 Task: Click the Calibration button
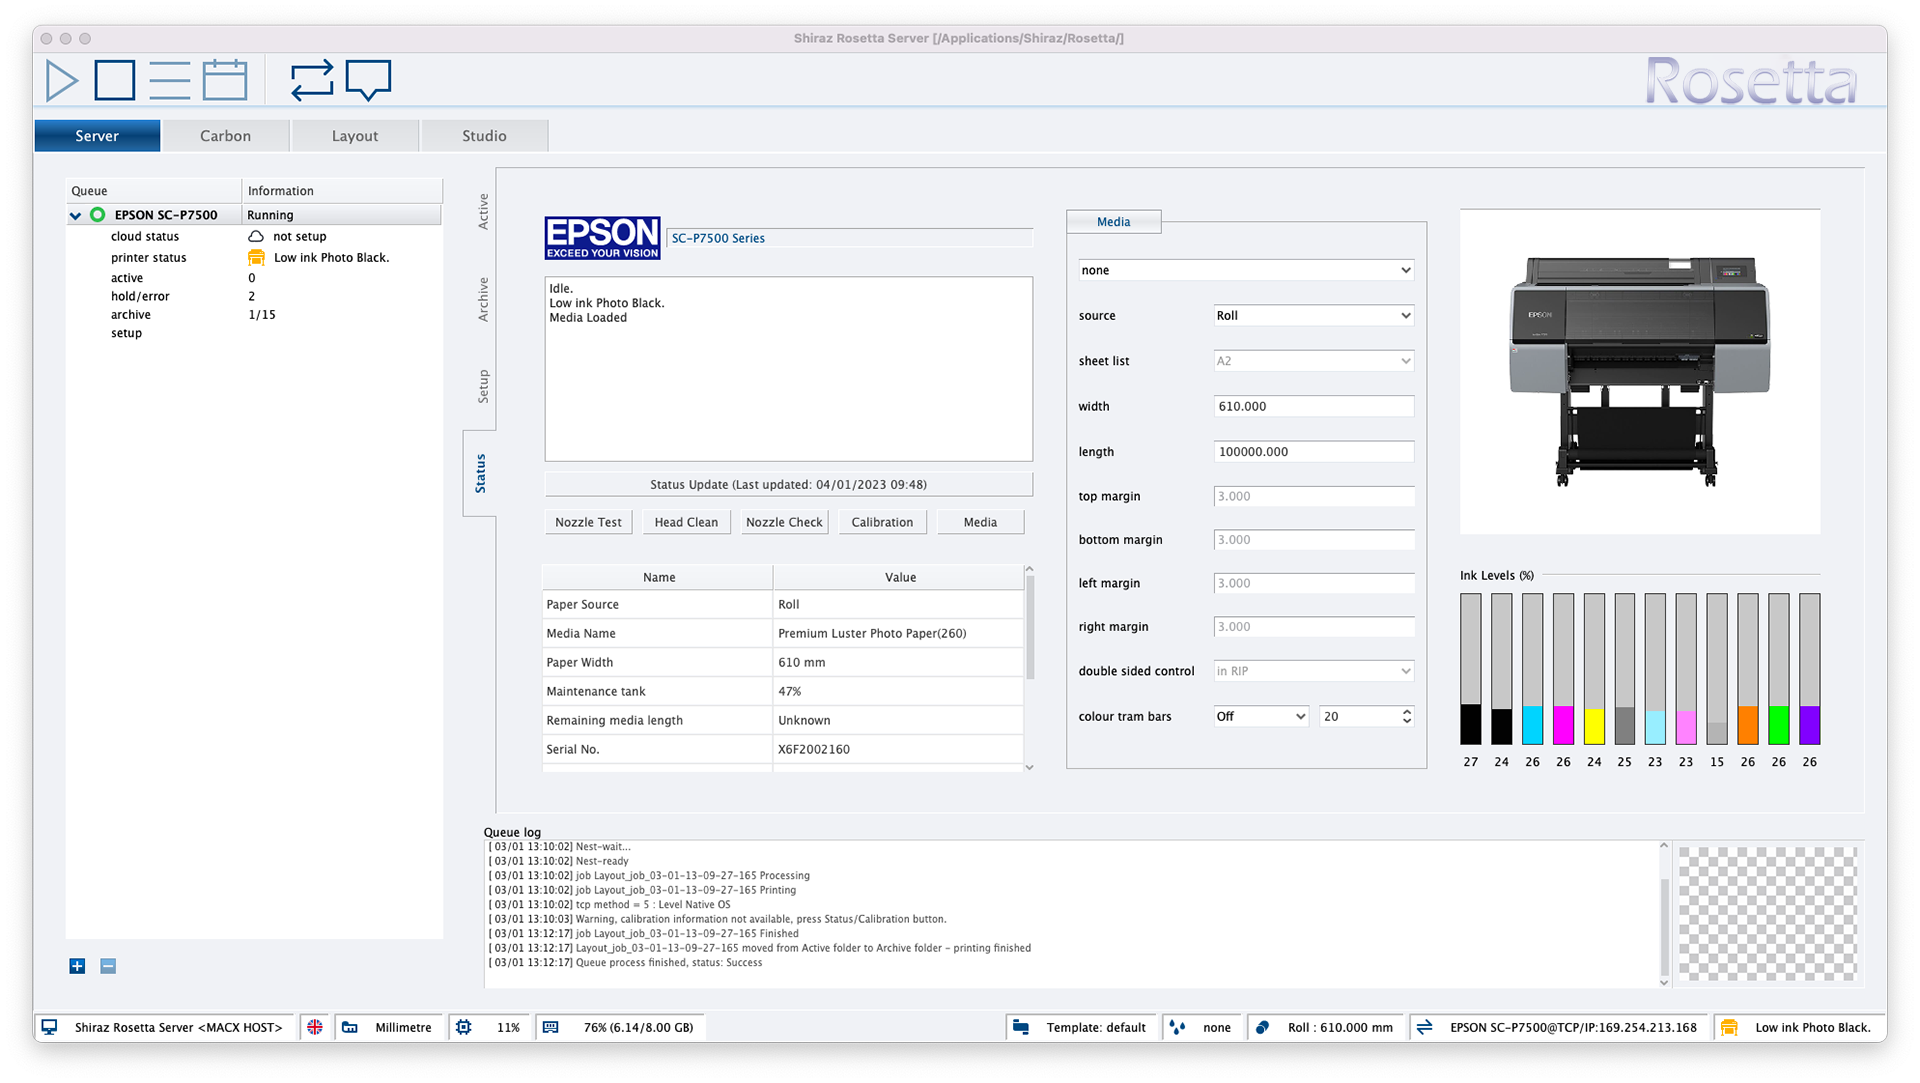882,522
